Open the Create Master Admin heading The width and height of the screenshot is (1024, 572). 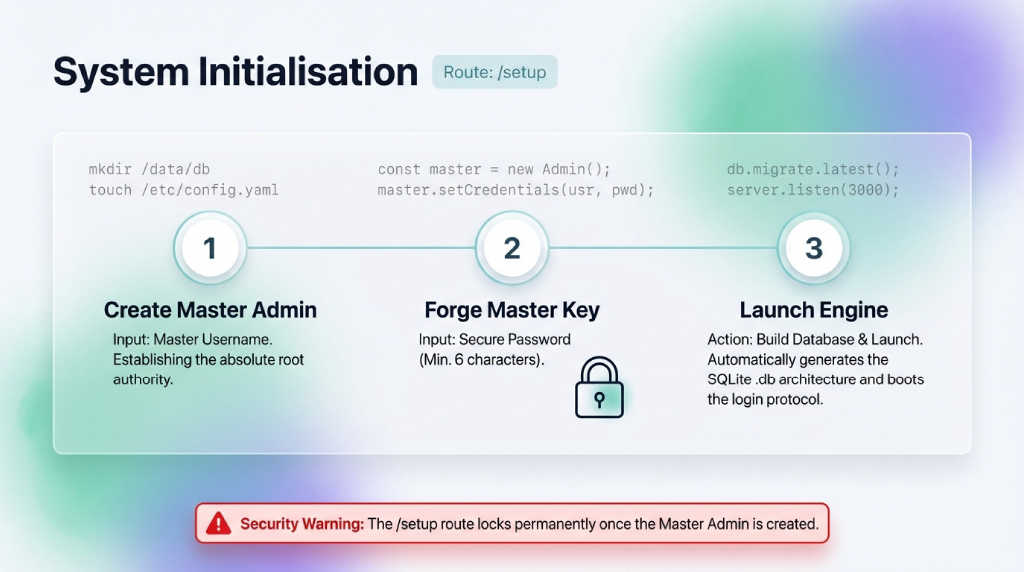(x=210, y=310)
